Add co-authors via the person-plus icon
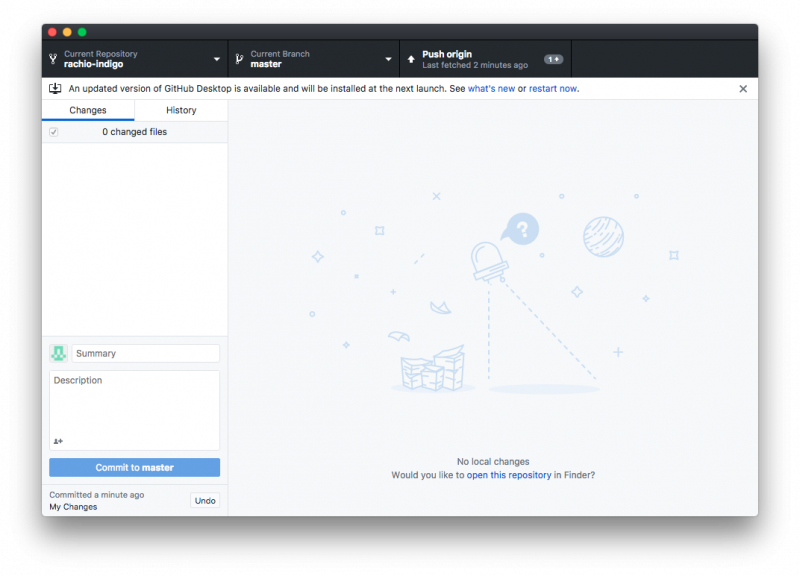 58,441
